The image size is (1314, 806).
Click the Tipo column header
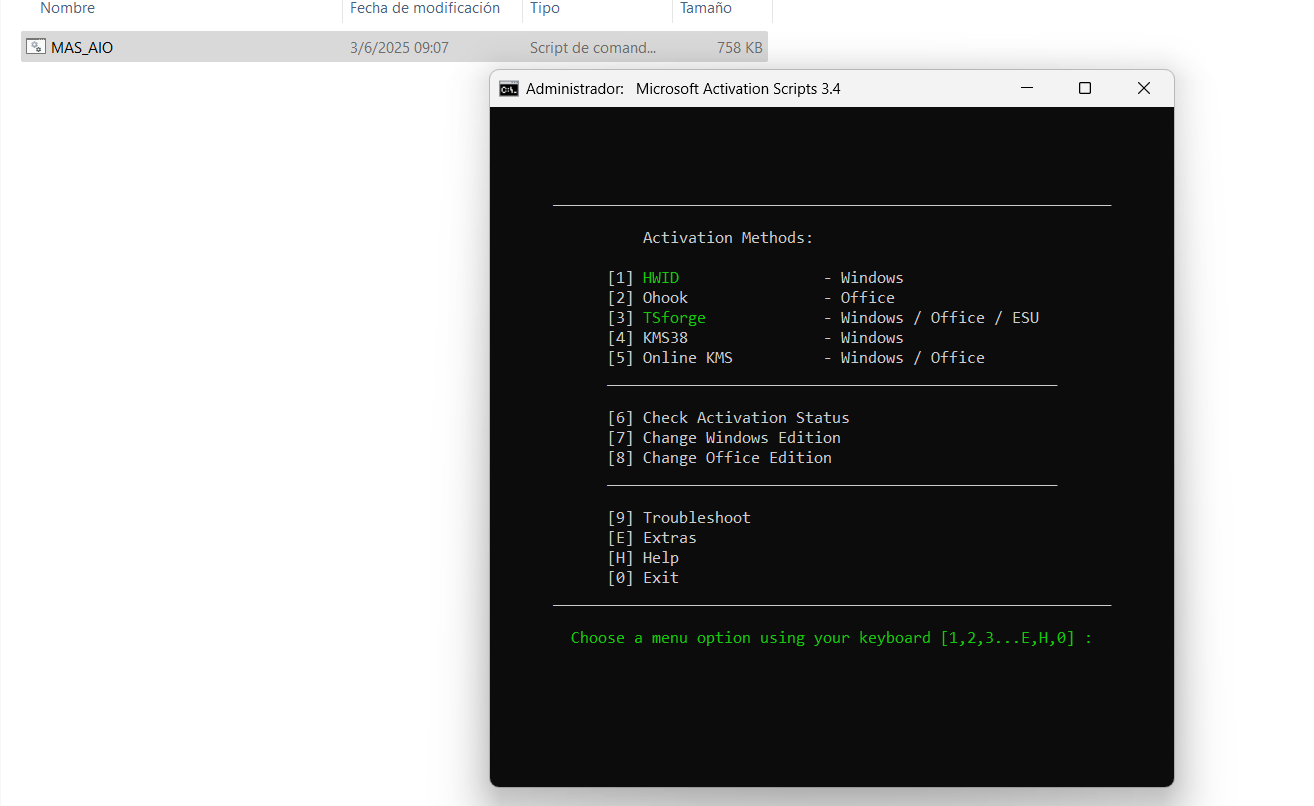[543, 8]
